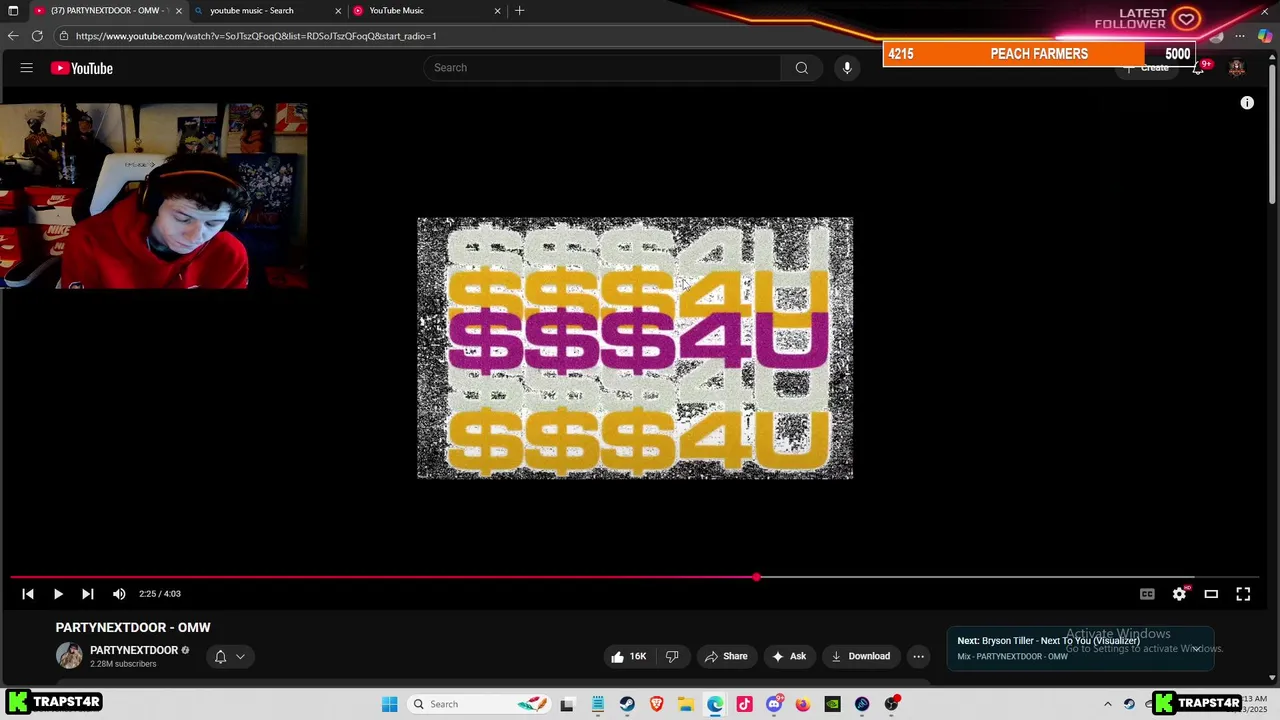
Task: Open Firefox from the taskbar
Action: 803,704
